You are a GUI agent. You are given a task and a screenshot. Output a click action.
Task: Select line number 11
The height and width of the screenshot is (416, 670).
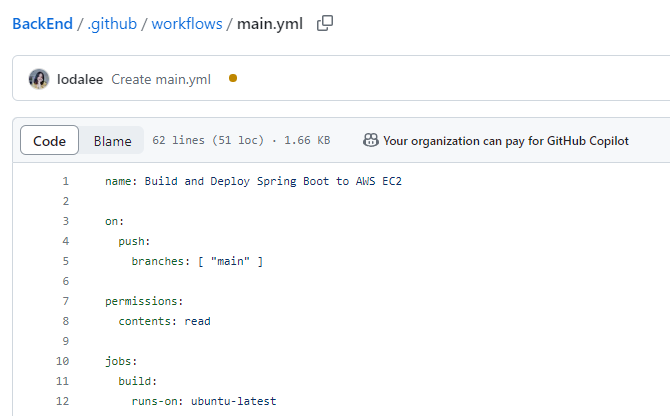pyautogui.click(x=62, y=381)
